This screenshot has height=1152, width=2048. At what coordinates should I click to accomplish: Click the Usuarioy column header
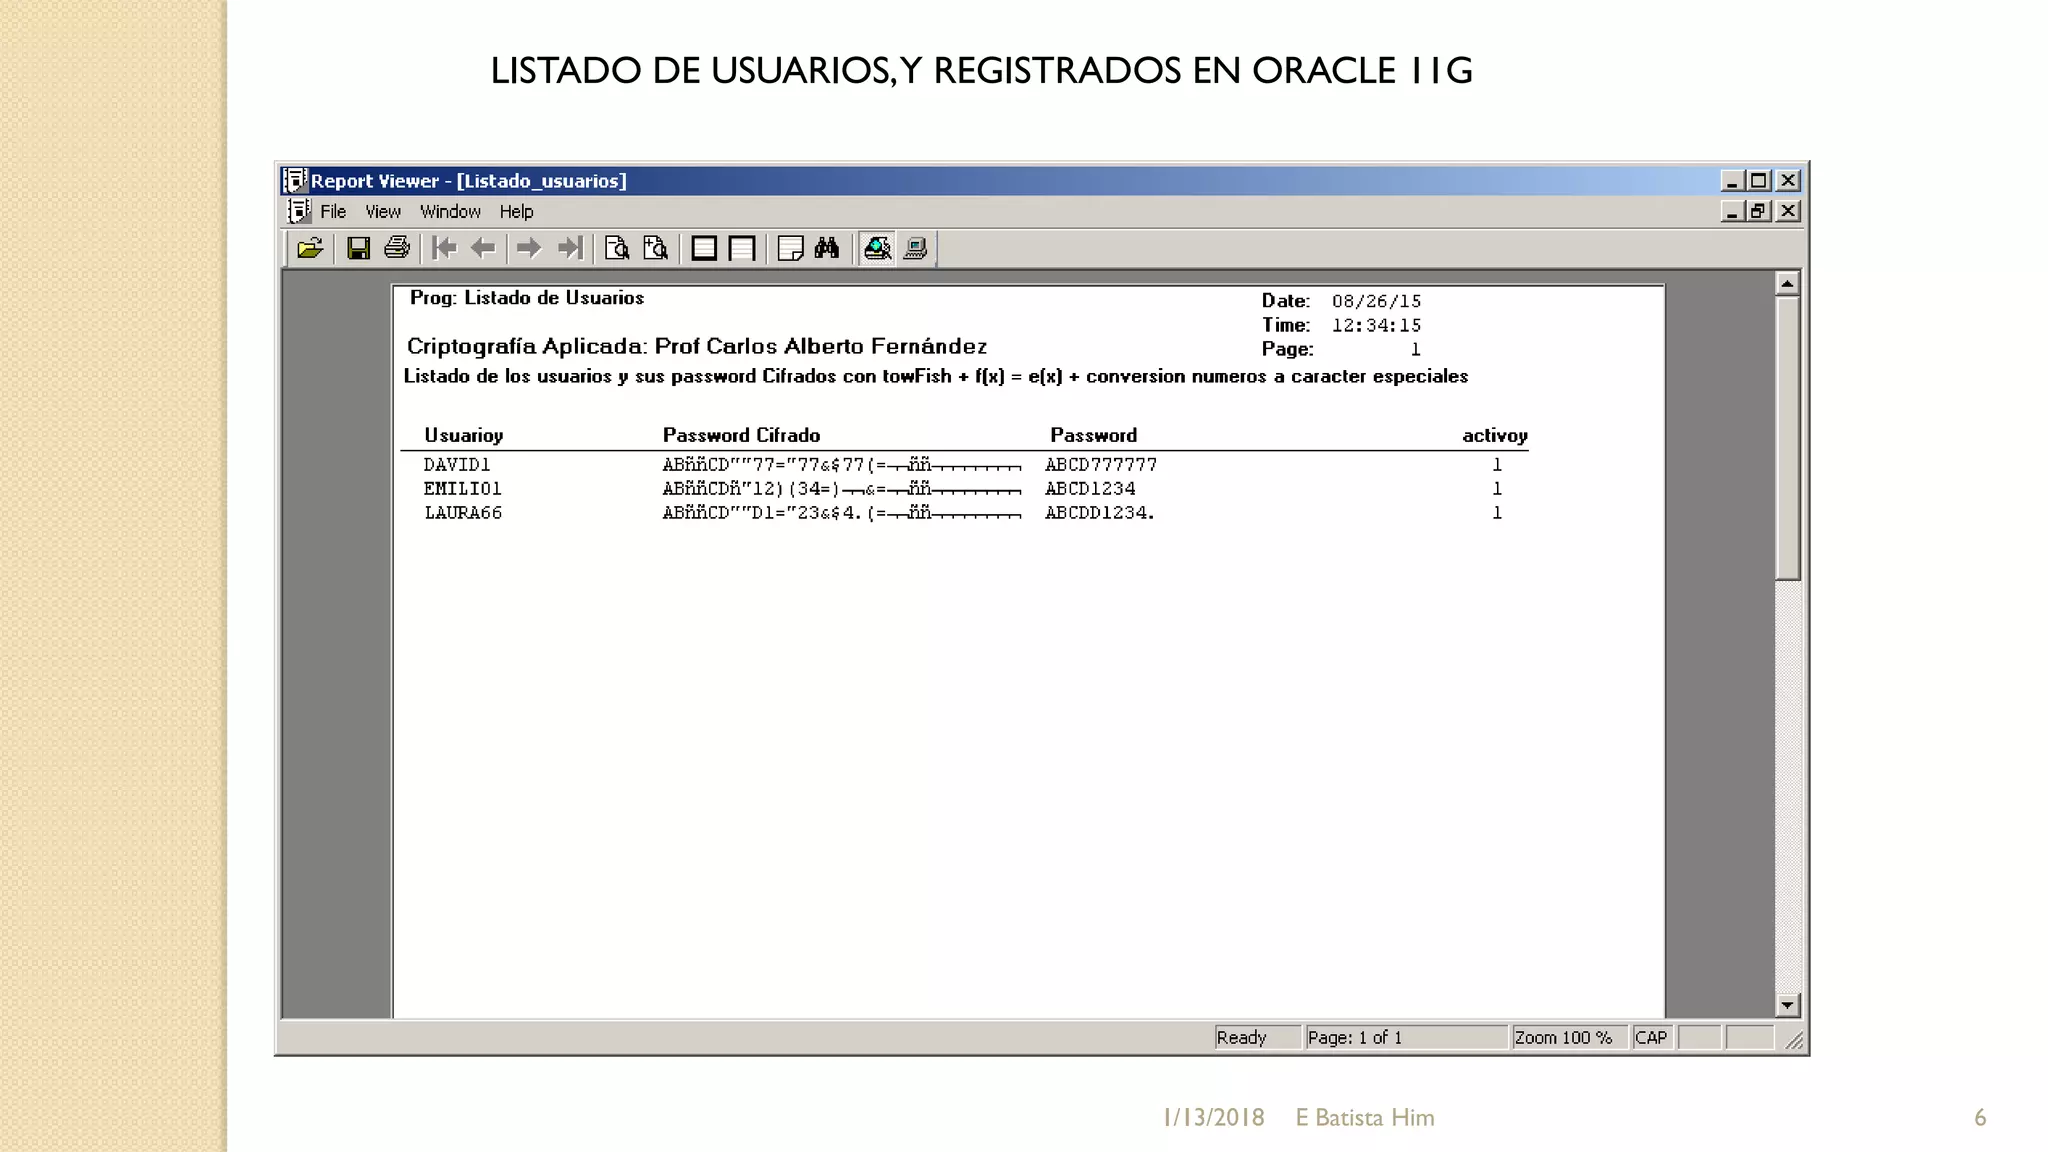tap(463, 436)
